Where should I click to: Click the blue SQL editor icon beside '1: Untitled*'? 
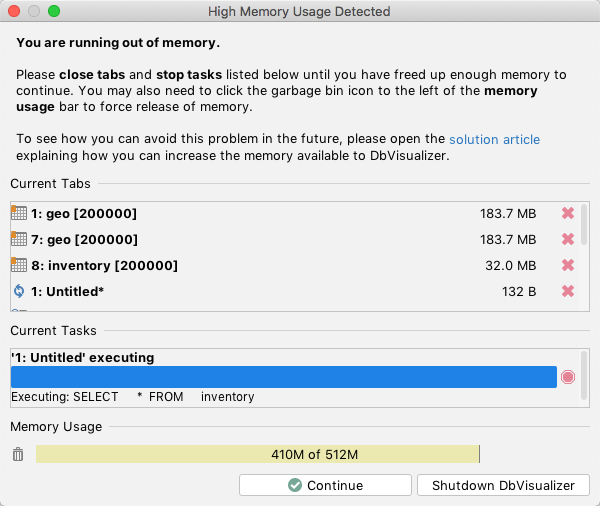pos(18,291)
